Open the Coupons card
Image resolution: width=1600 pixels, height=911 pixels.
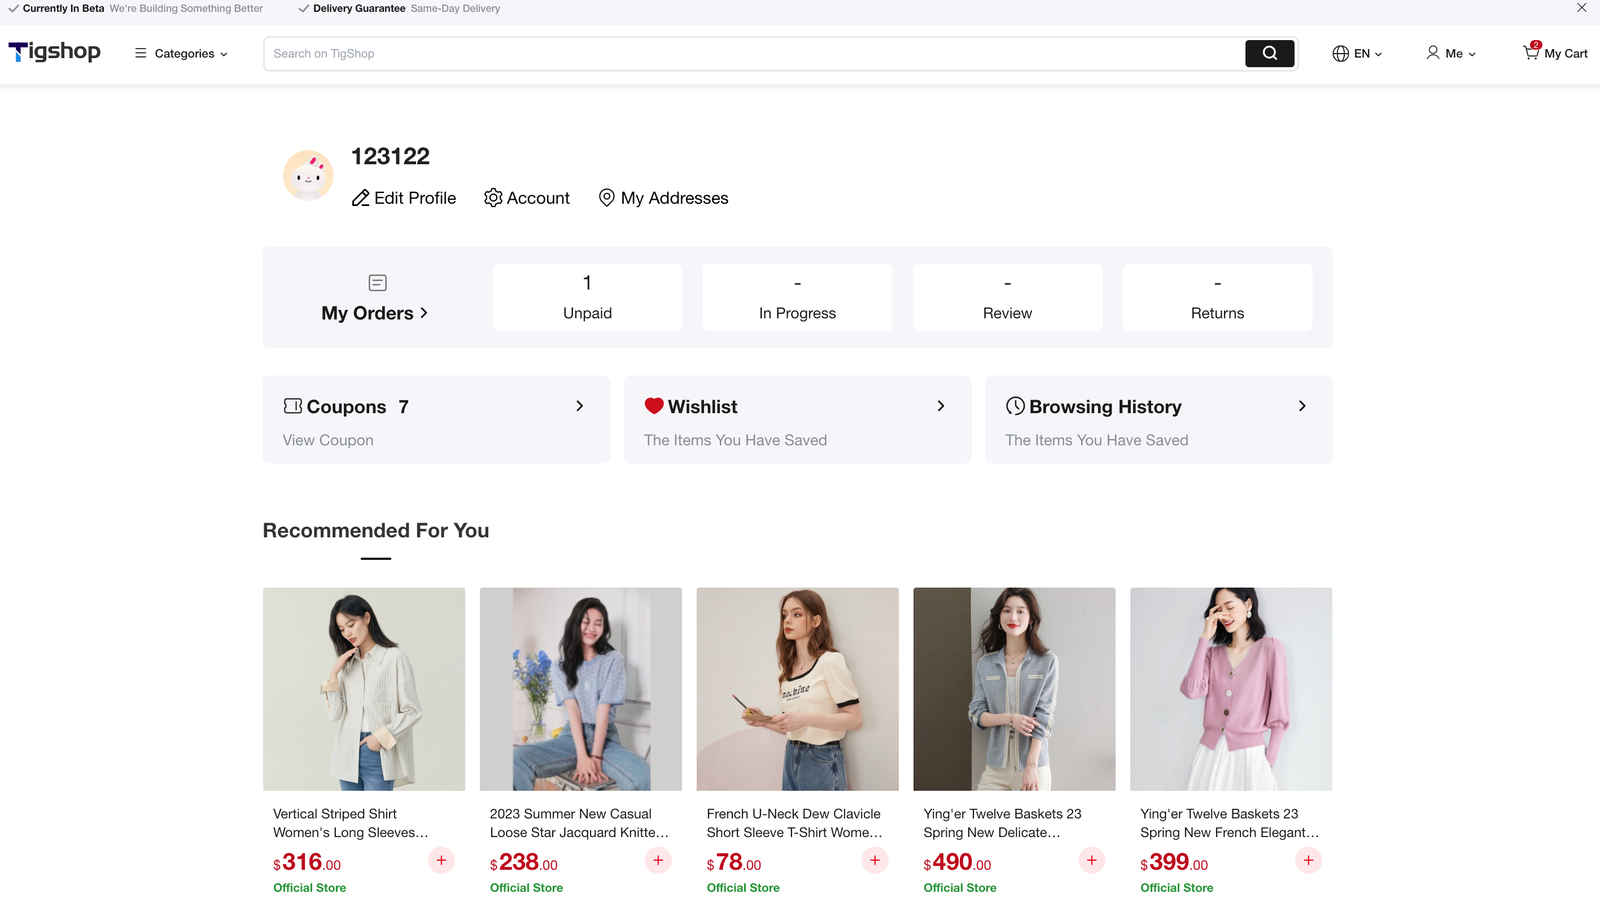(436, 420)
